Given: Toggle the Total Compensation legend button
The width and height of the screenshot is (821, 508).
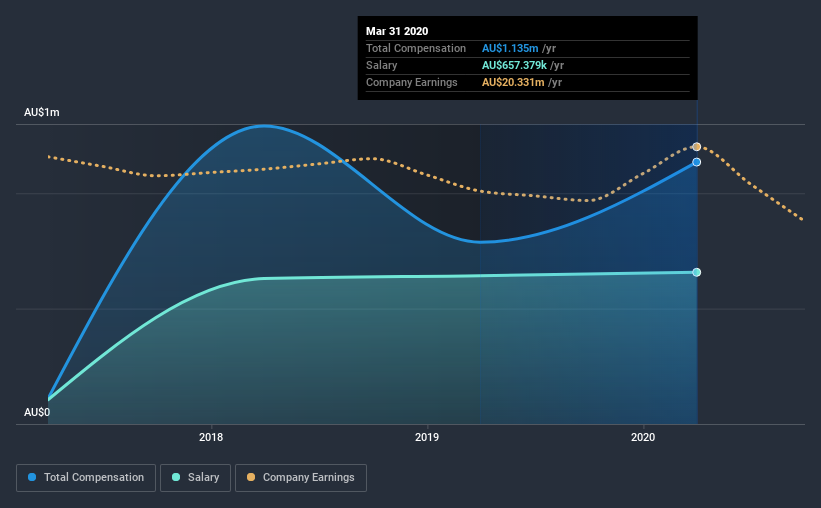Looking at the screenshot, I should click(x=86, y=478).
